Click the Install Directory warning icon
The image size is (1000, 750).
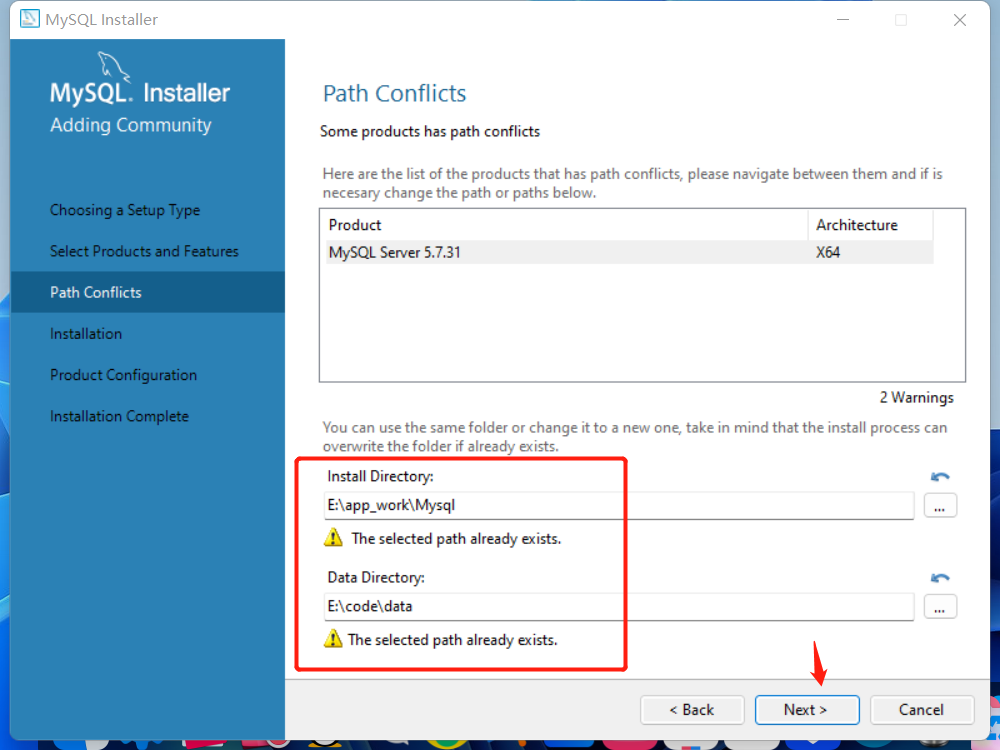pyautogui.click(x=333, y=538)
